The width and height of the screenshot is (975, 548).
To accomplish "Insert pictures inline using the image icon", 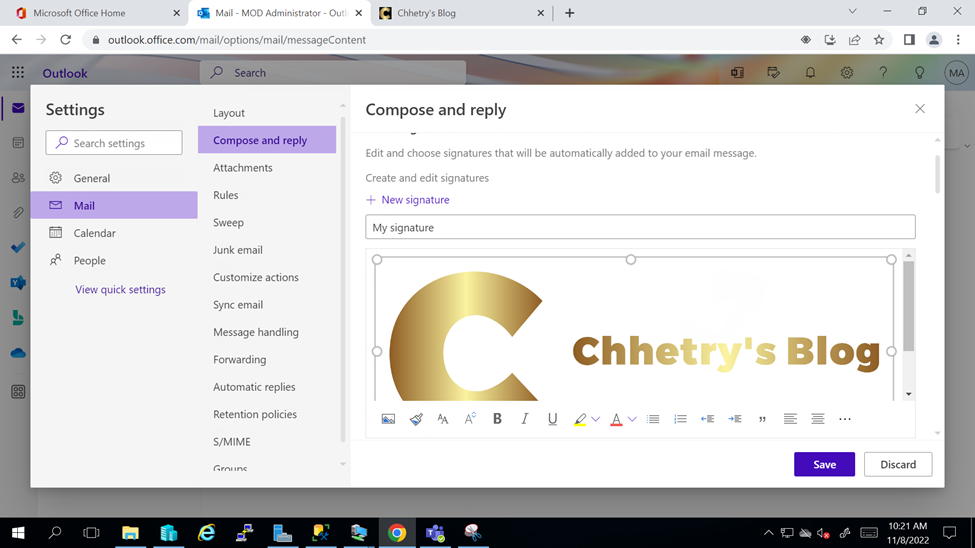I will (388, 419).
